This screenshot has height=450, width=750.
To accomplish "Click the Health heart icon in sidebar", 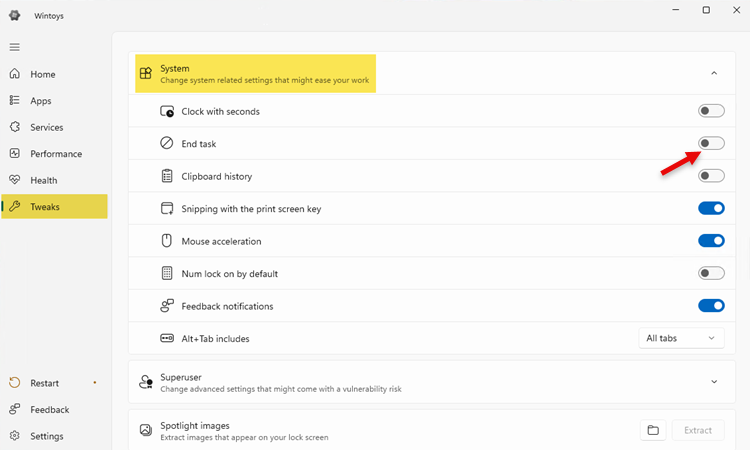I will point(14,180).
